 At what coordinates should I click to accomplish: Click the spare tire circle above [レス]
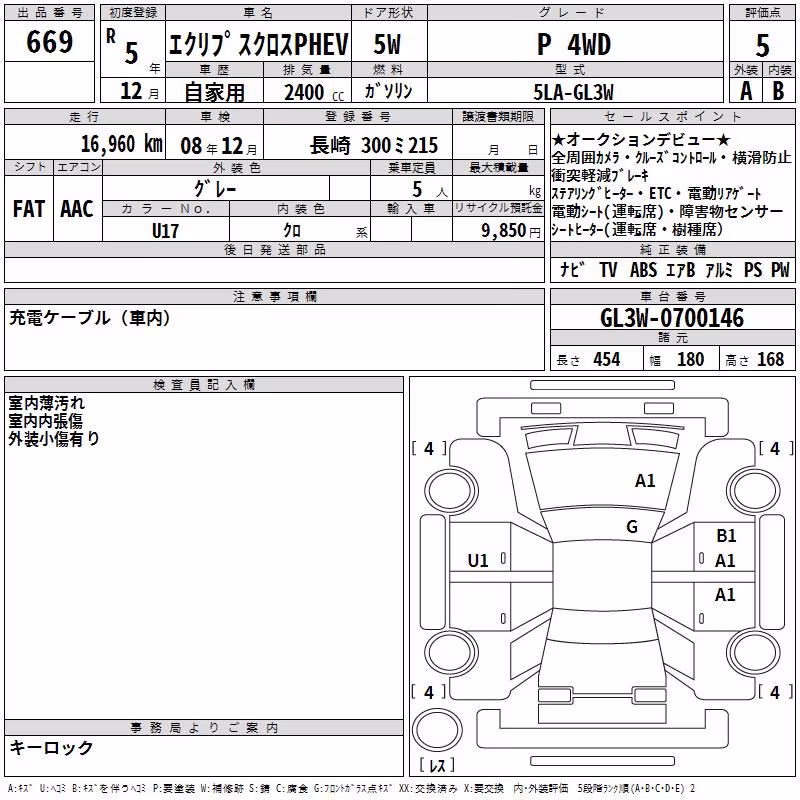coord(437,729)
